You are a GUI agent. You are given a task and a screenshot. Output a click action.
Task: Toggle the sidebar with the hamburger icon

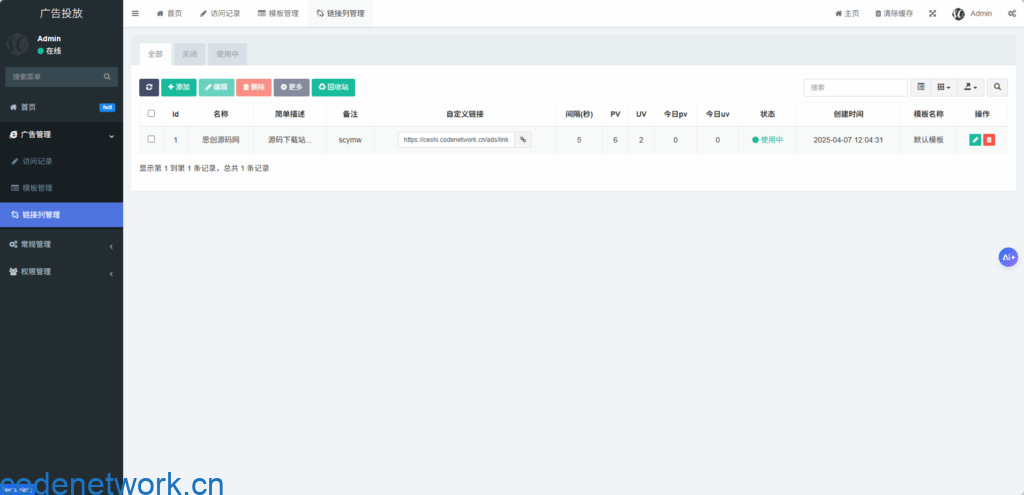(135, 13)
